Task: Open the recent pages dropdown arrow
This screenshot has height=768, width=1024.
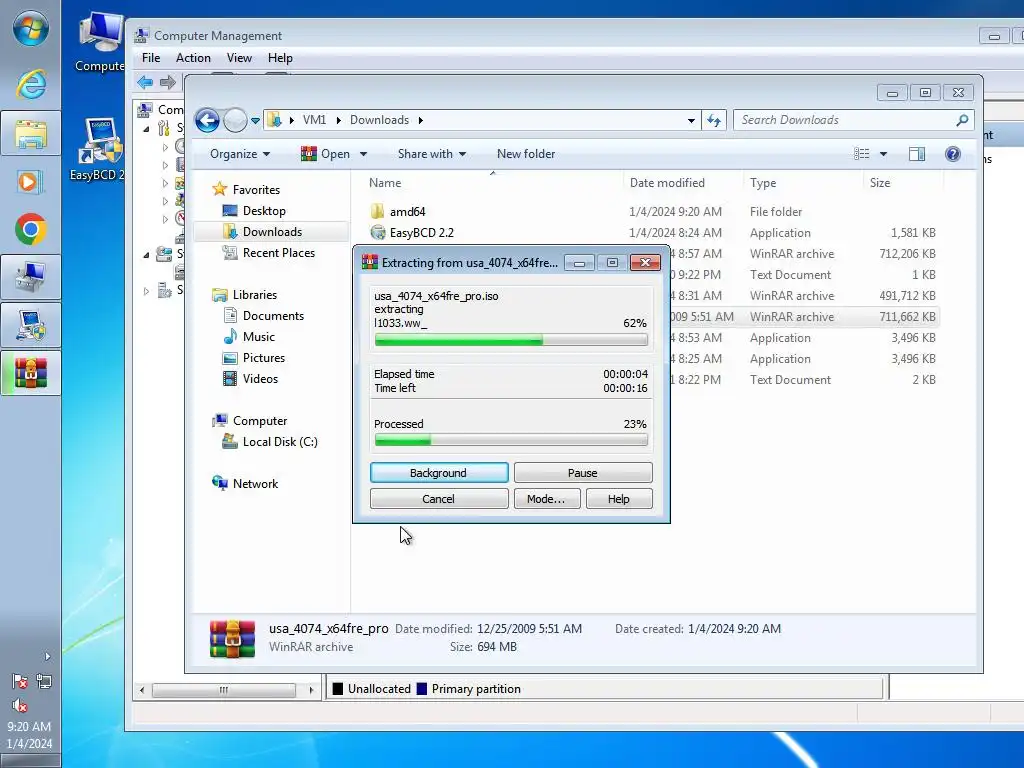Action: point(255,121)
